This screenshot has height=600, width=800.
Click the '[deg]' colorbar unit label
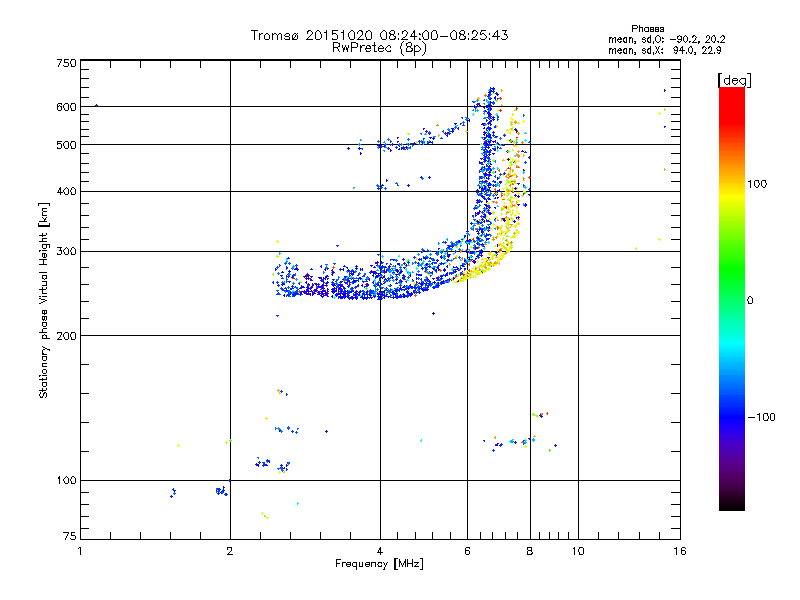[x=734, y=80]
